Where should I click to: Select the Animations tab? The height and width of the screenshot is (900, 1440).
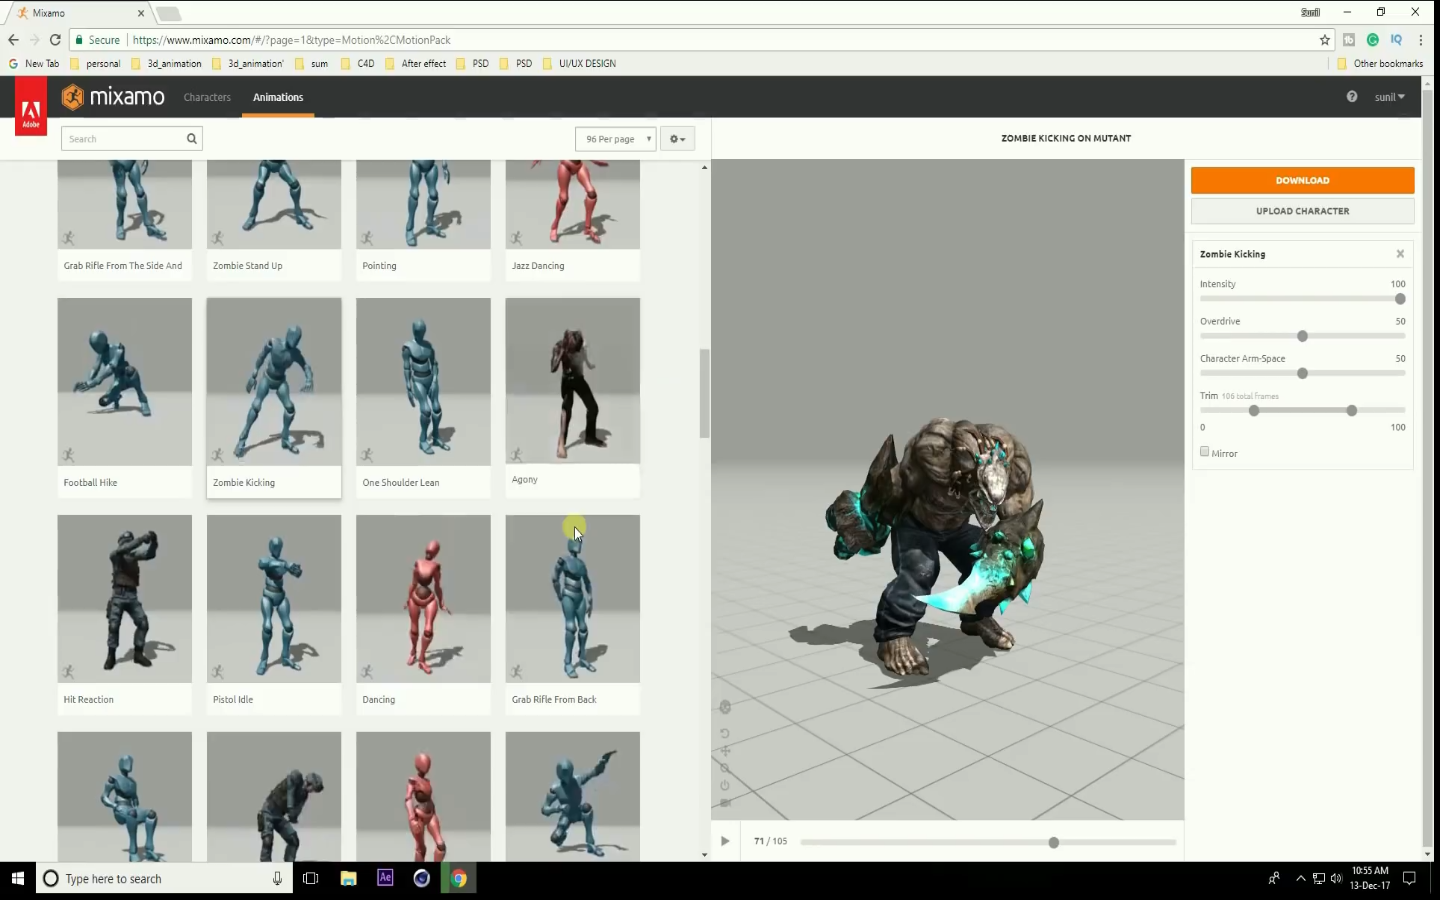tap(278, 97)
